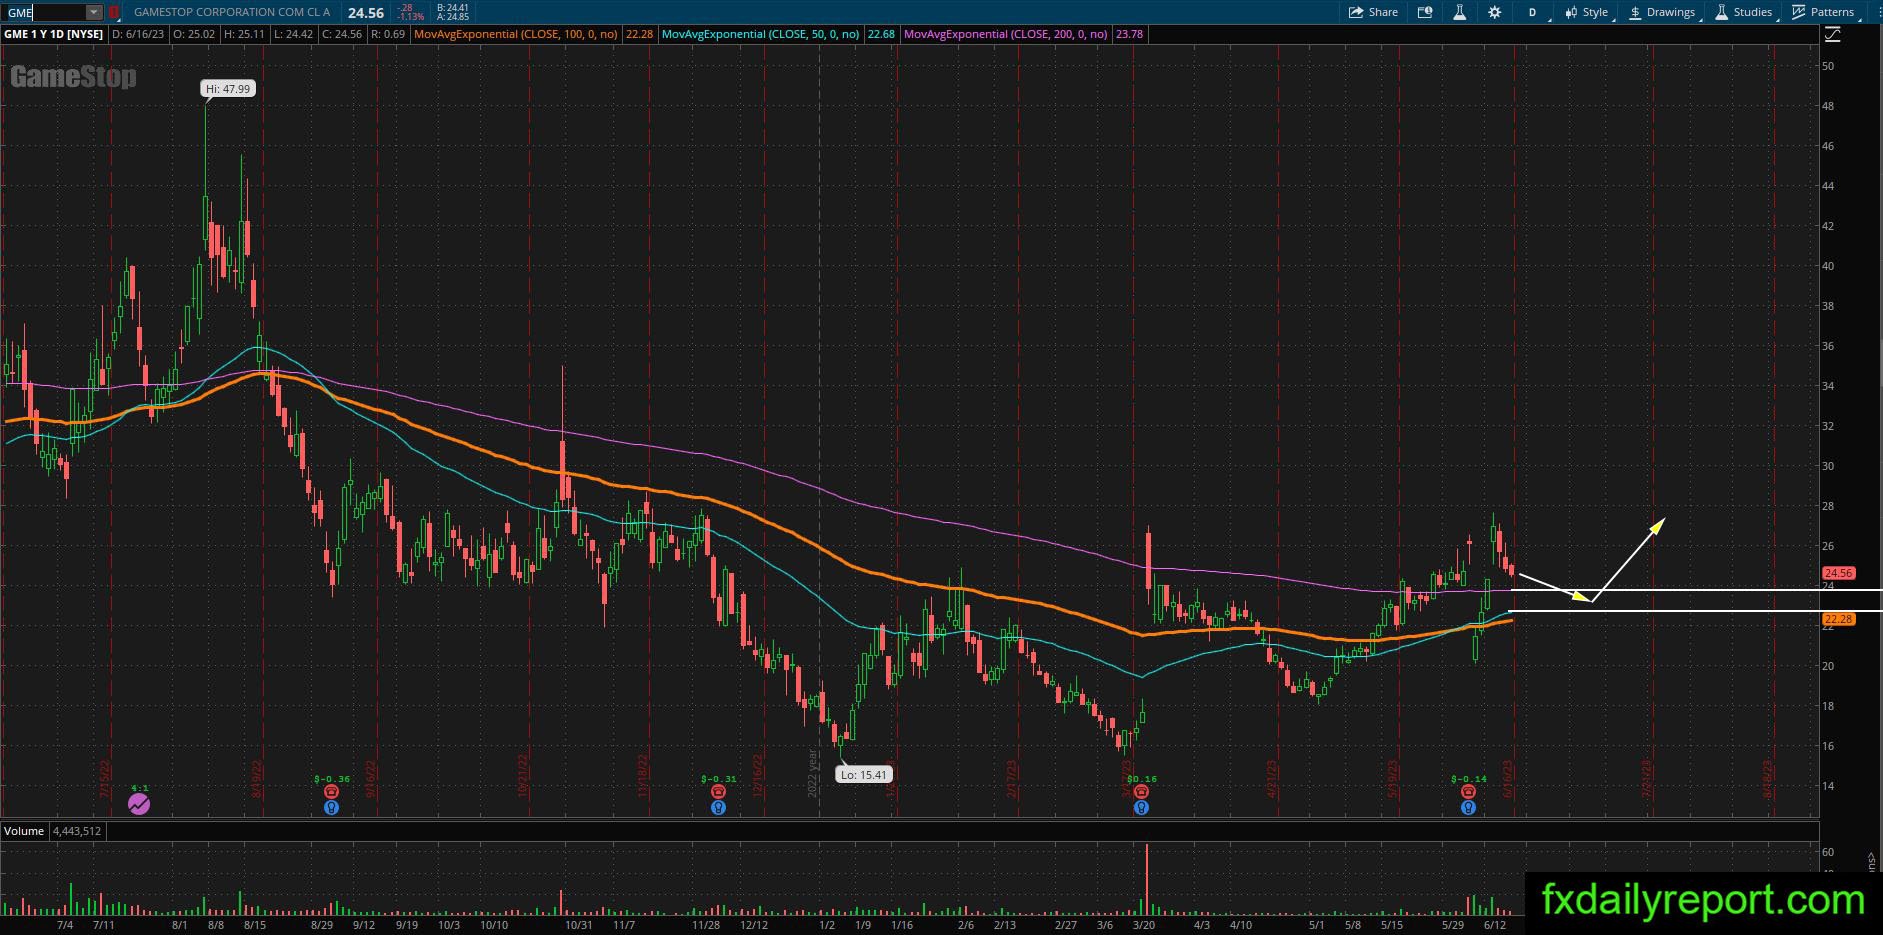This screenshot has width=1883, height=935.
Task: Click the red 24.56 price tag on axis
Action: point(1839,574)
